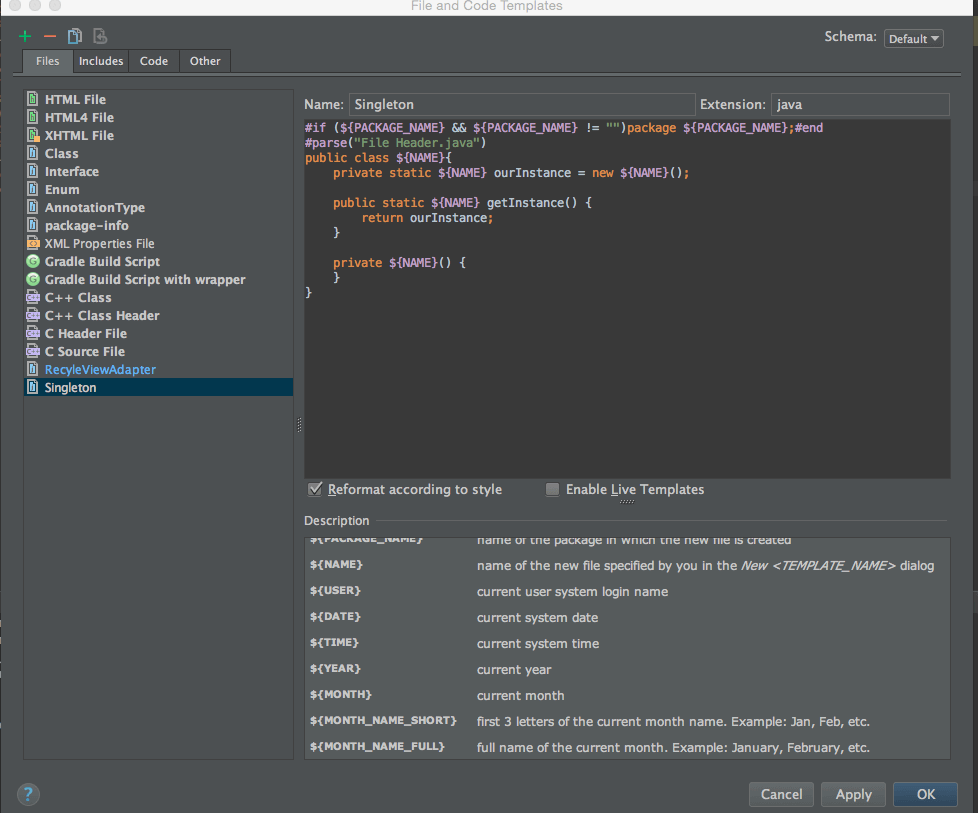The image size is (978, 813).
Task: Click the HTML4 File template icon
Action: [x=32, y=117]
